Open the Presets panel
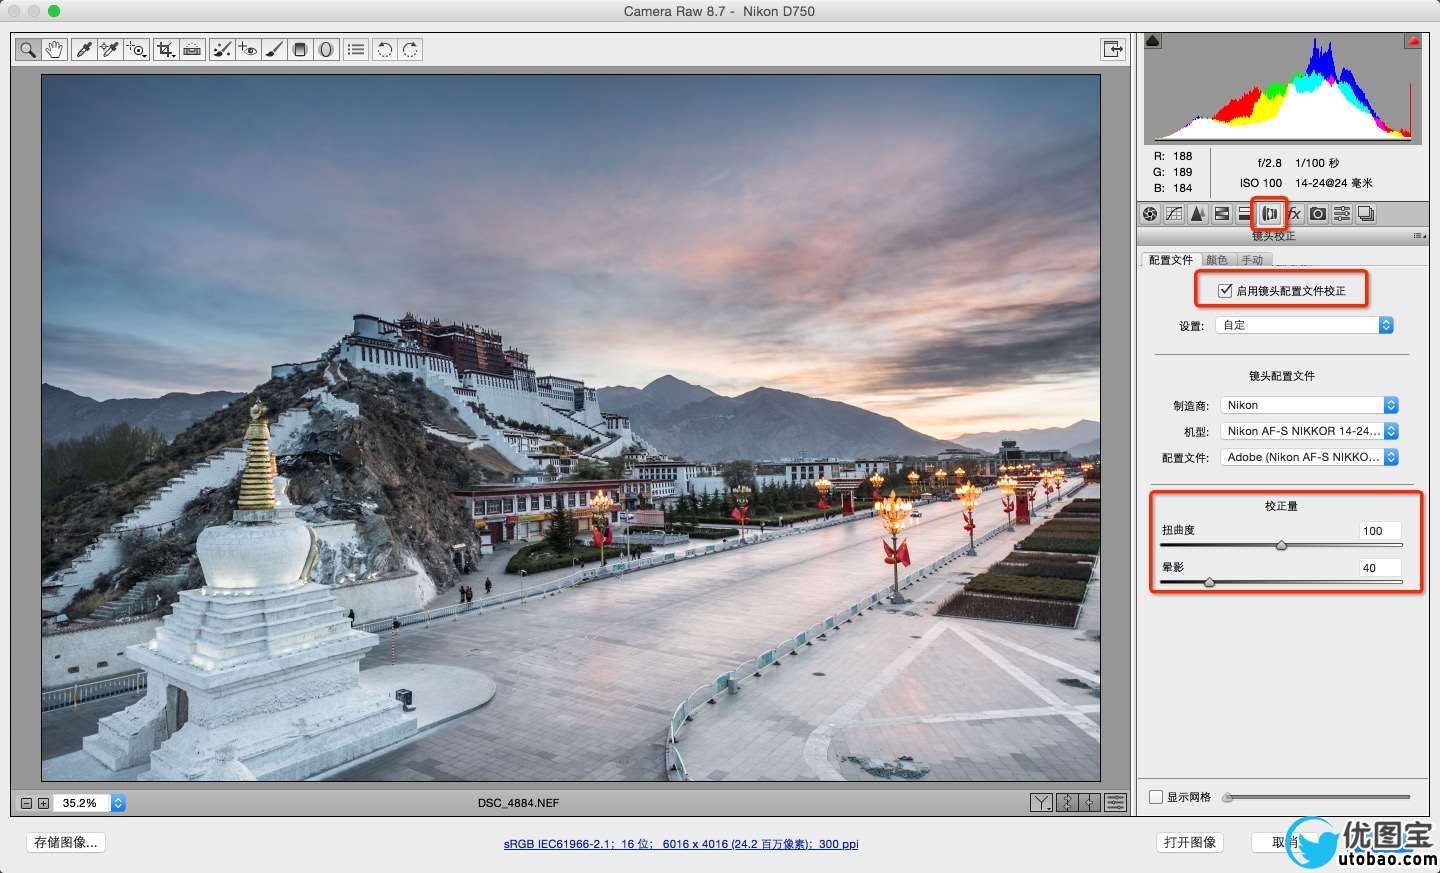Screen dimensions: 1440x873 (x=1342, y=214)
